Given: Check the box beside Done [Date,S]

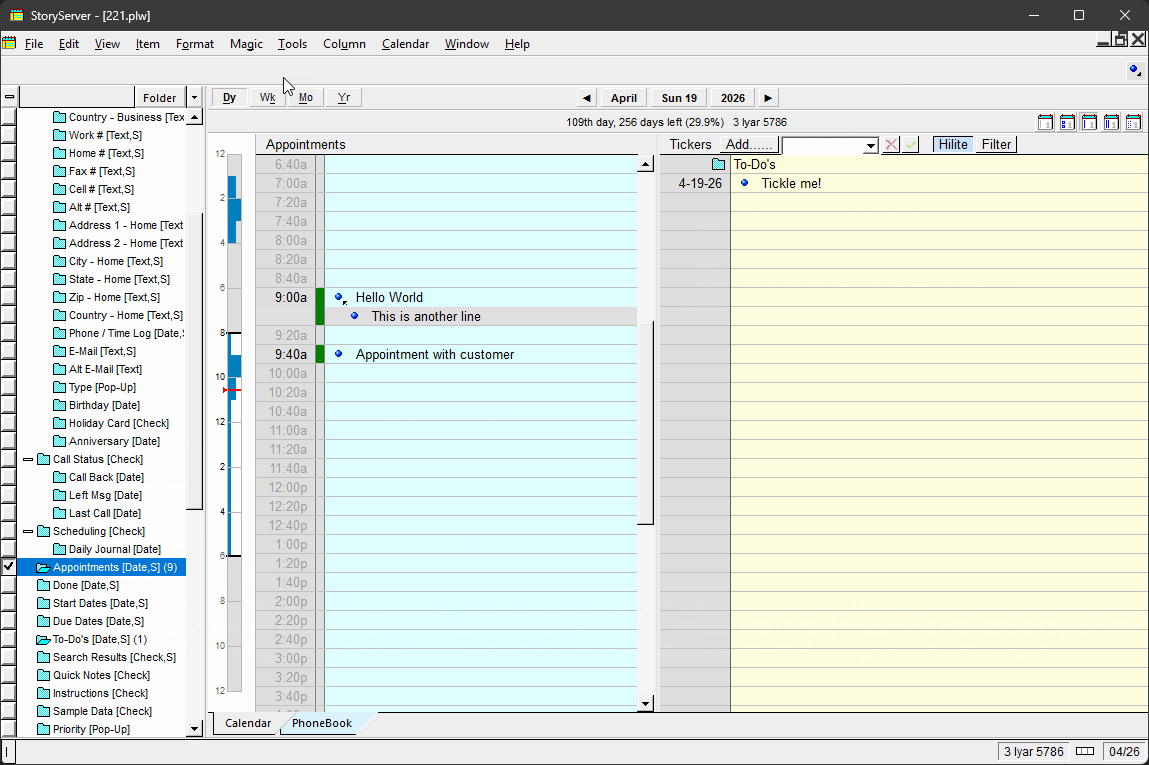Looking at the screenshot, I should click(x=9, y=585).
